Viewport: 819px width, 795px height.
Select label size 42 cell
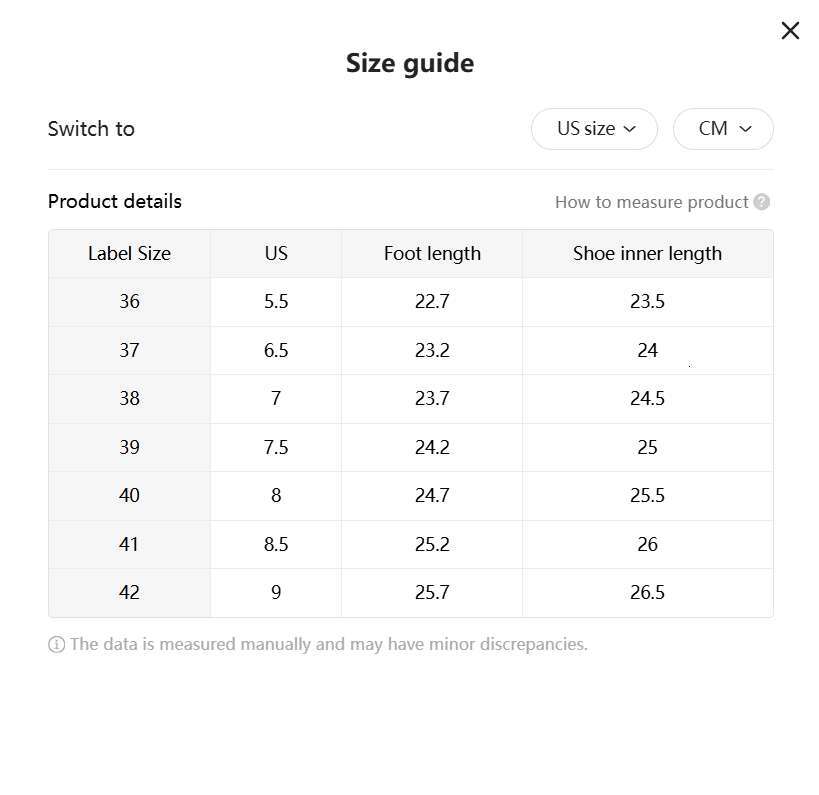point(129,593)
